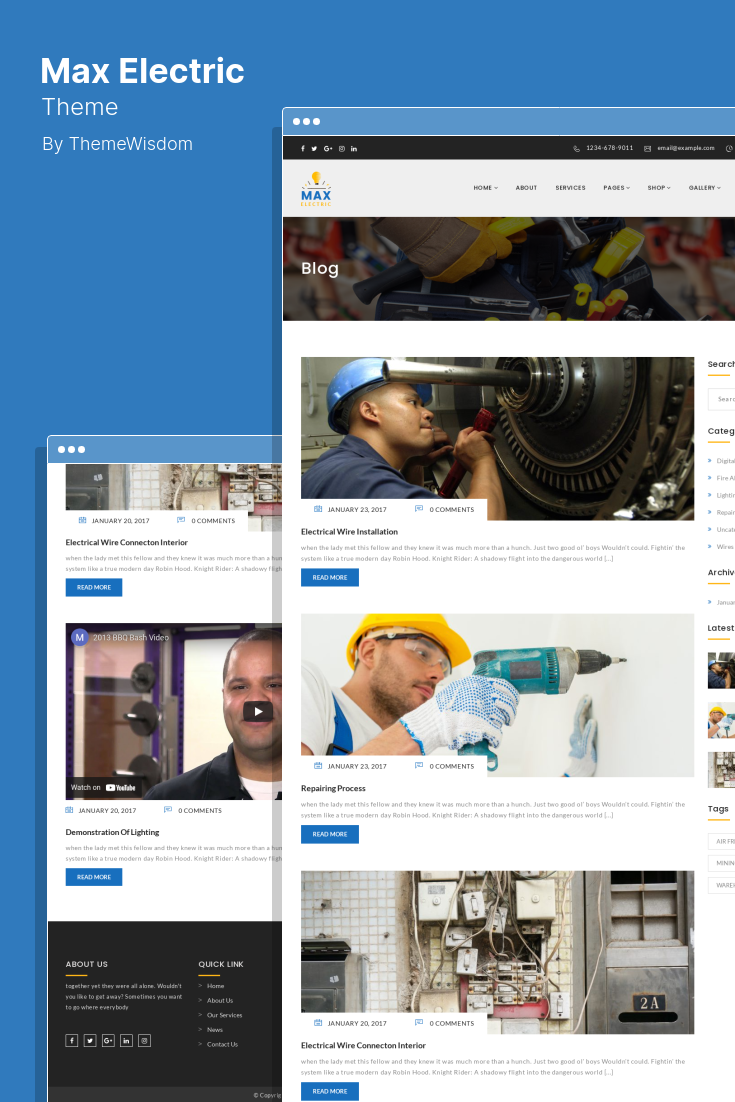Open the electrical meter box post image
Screen dimensions: 735x1102
click(497, 952)
